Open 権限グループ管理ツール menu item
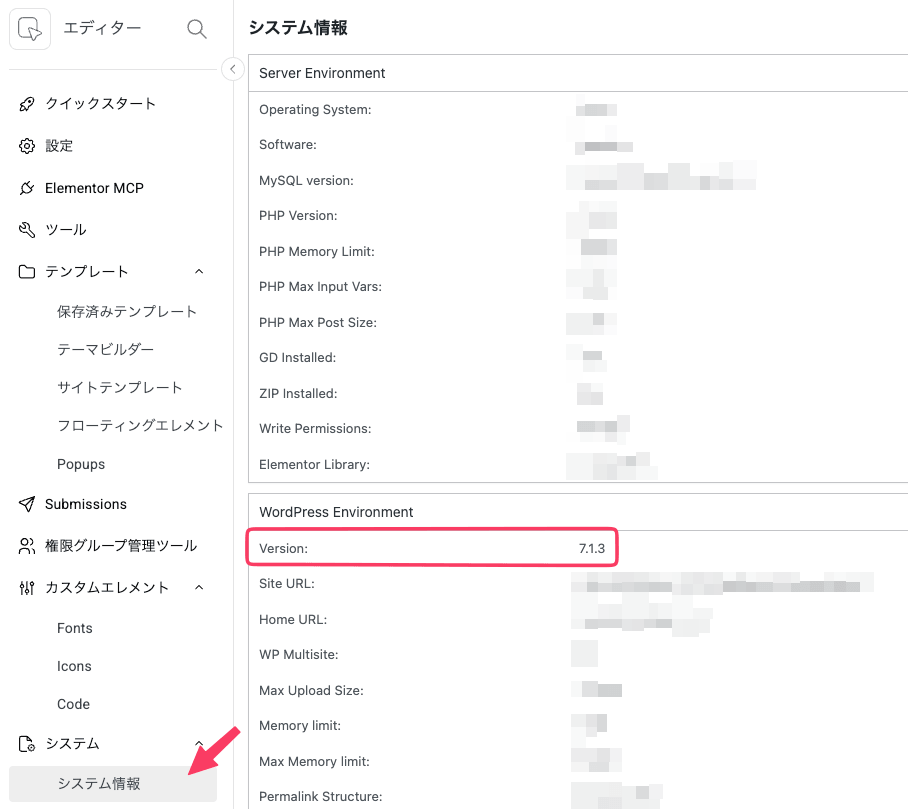The height and width of the screenshot is (809, 908). click(x=121, y=546)
